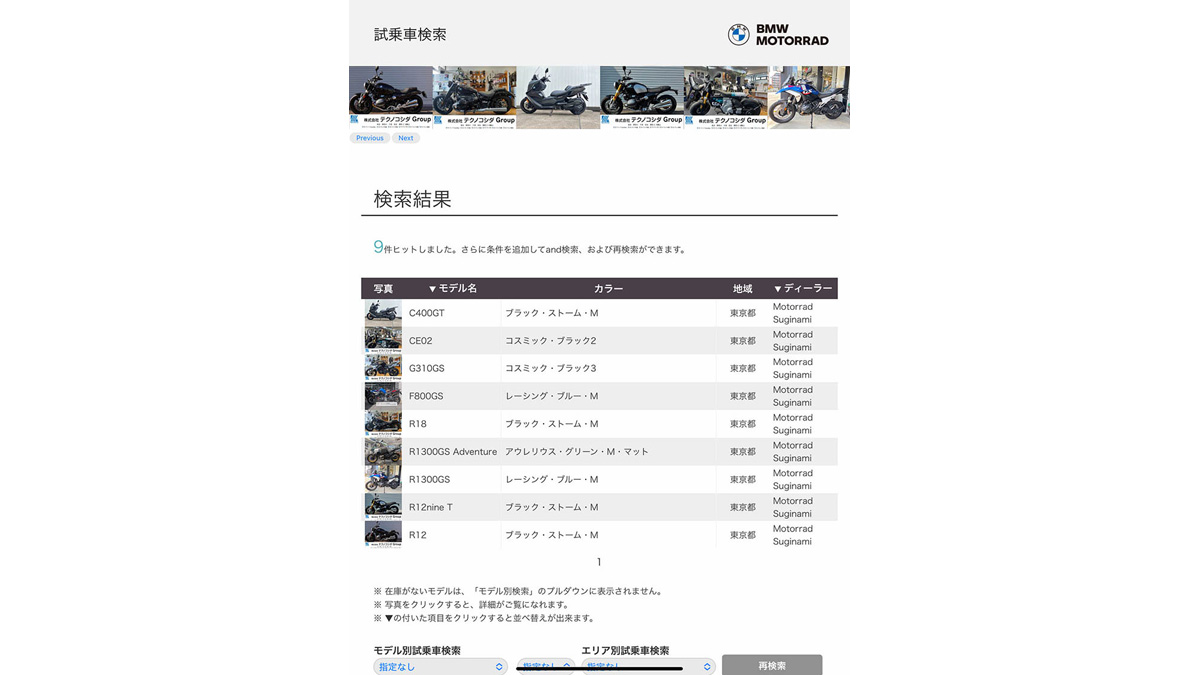1200x675 pixels.
Task: Click the BMW Motorrad logo
Action: click(x=778, y=35)
